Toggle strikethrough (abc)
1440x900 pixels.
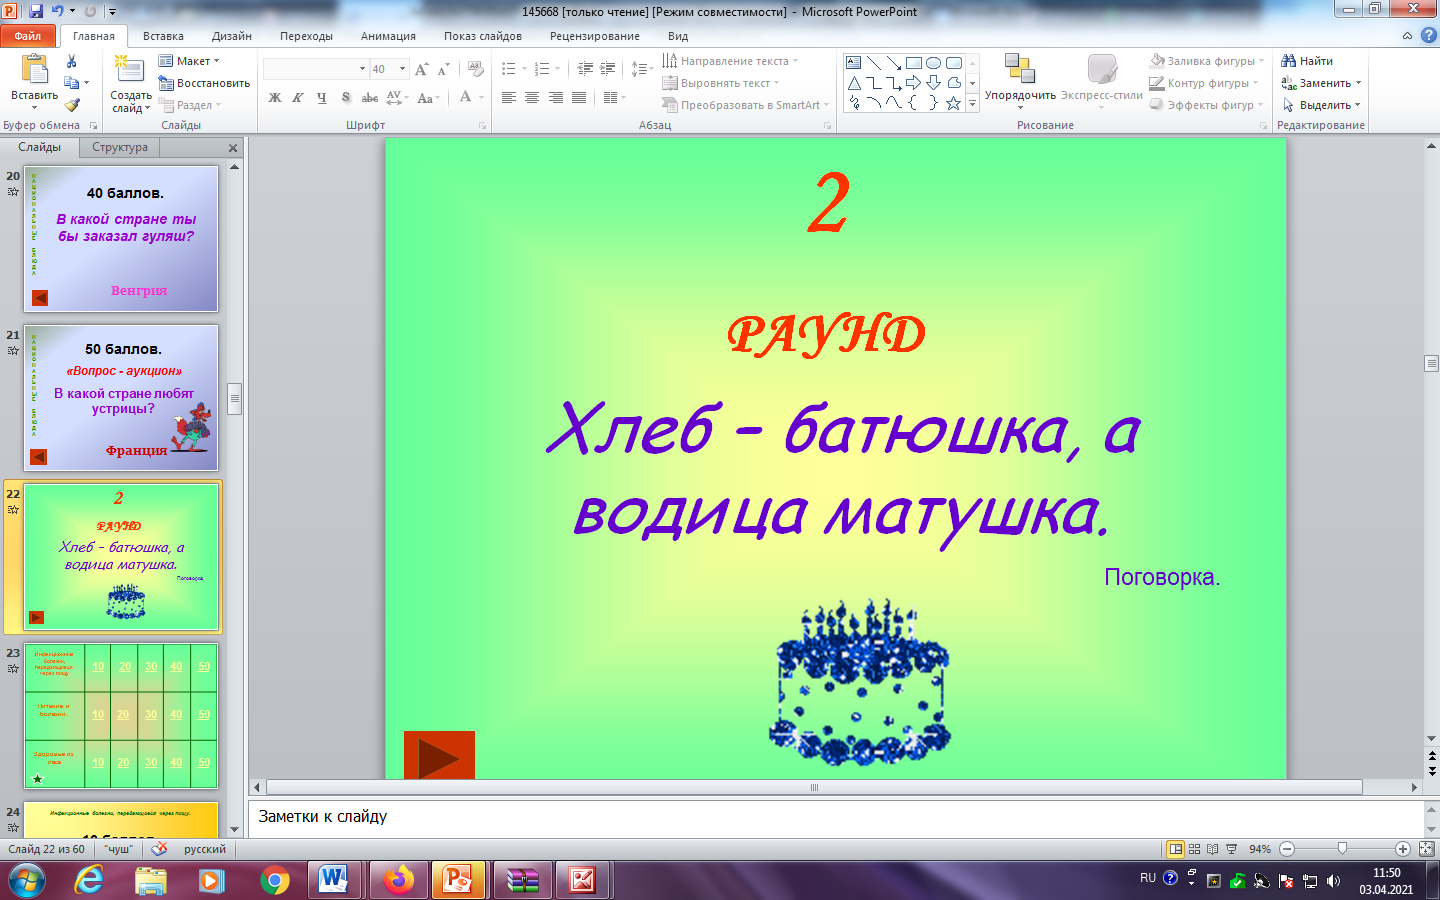(369, 98)
